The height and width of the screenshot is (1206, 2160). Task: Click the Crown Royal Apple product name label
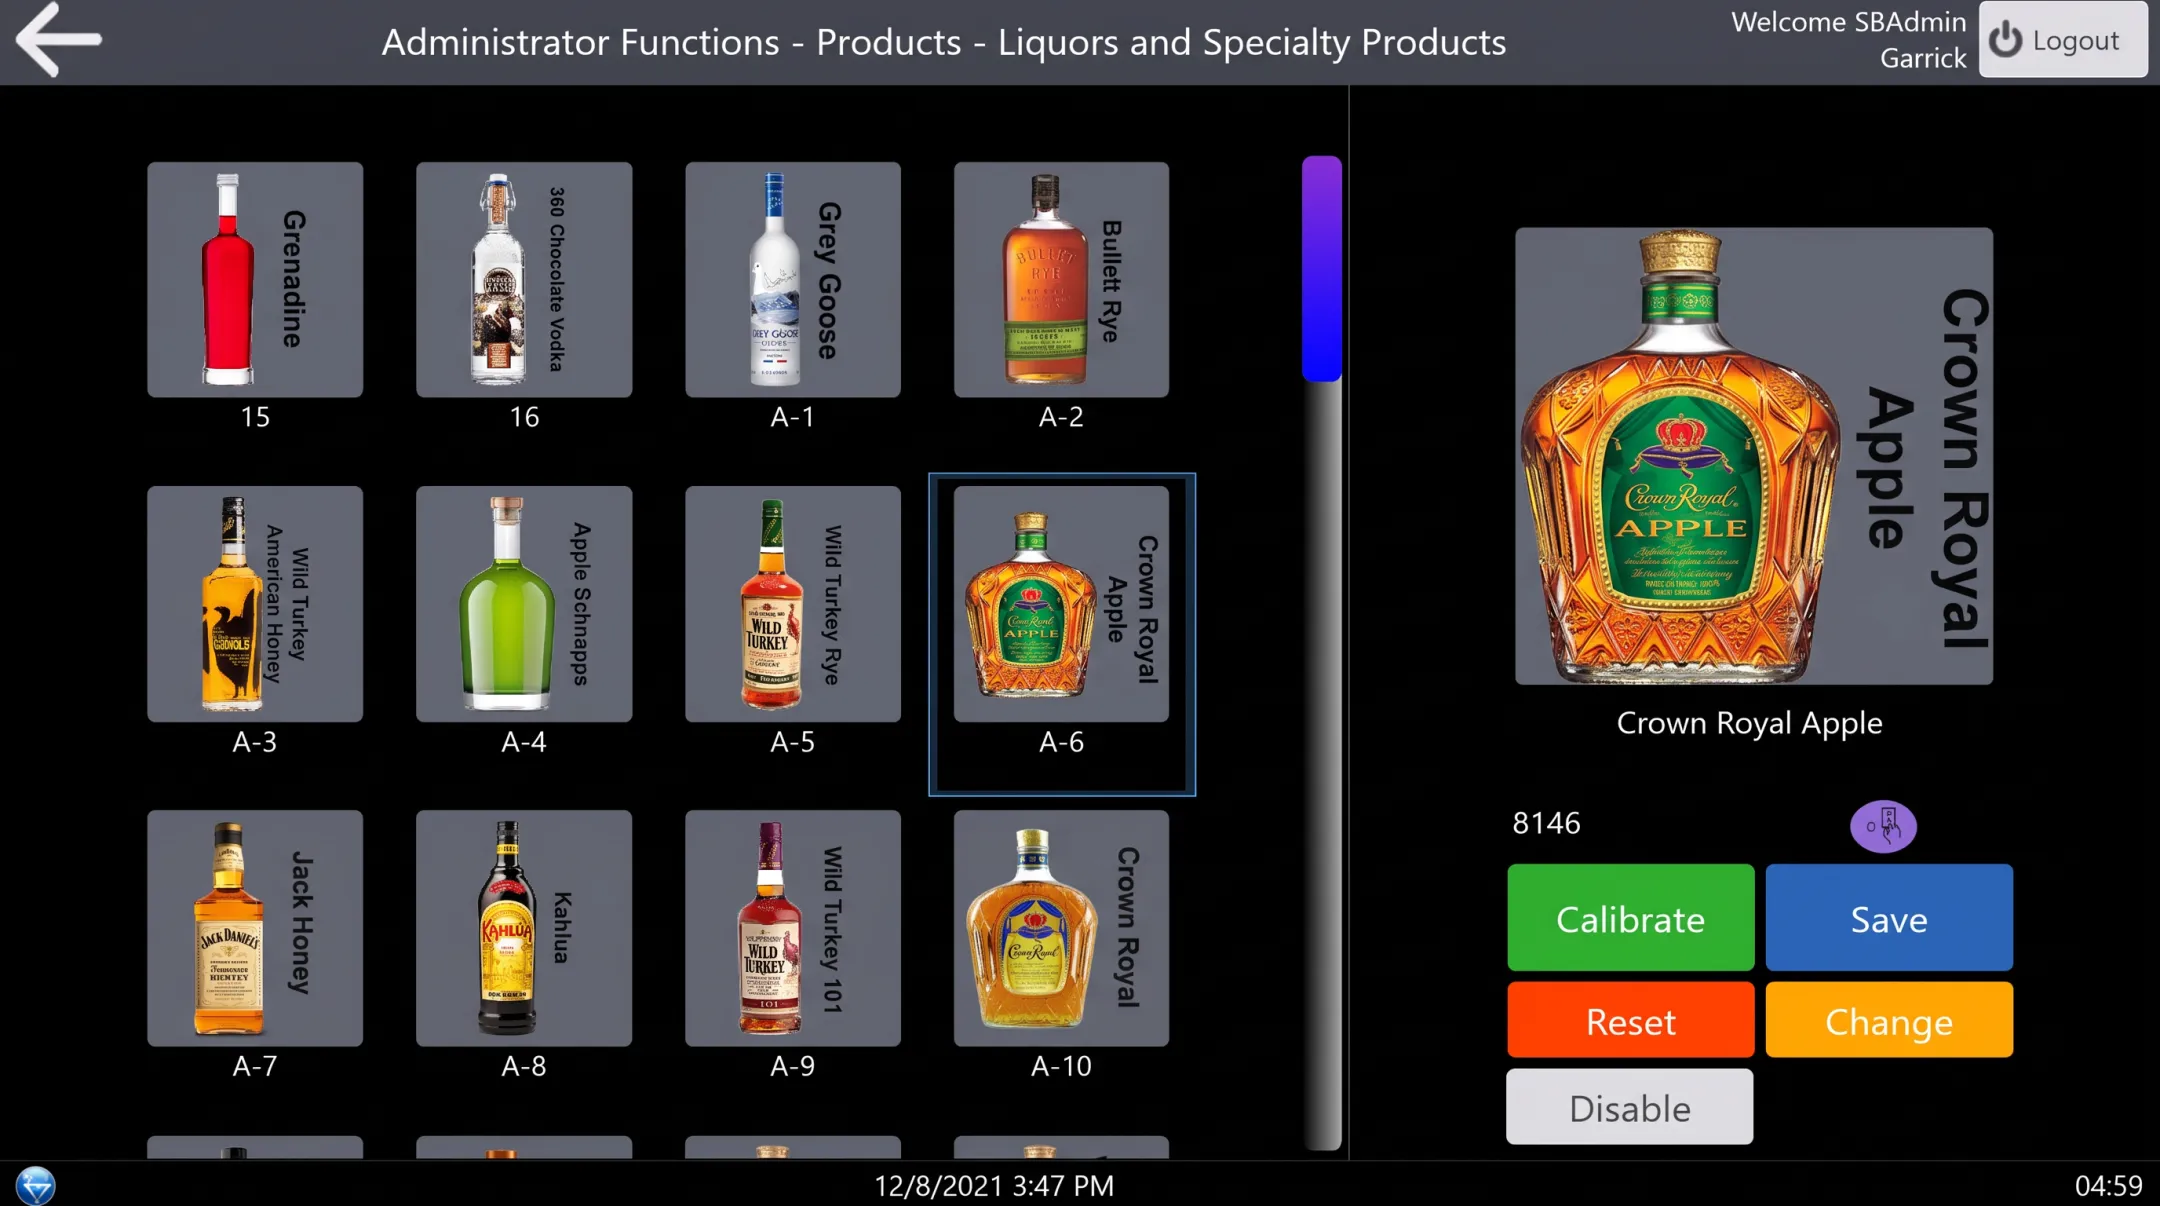point(1749,723)
